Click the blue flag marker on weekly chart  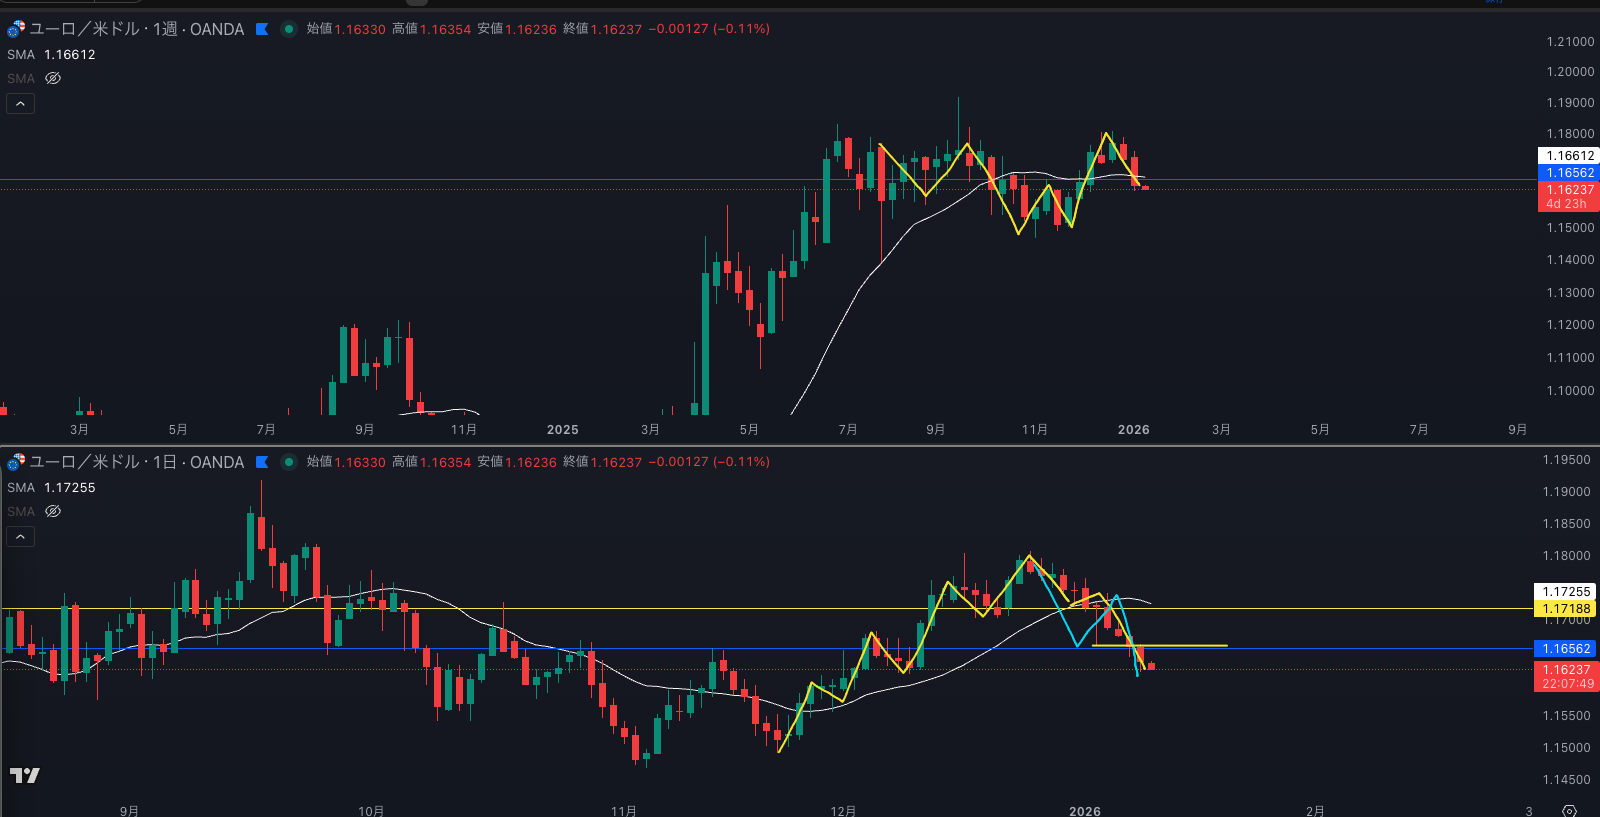(x=262, y=29)
